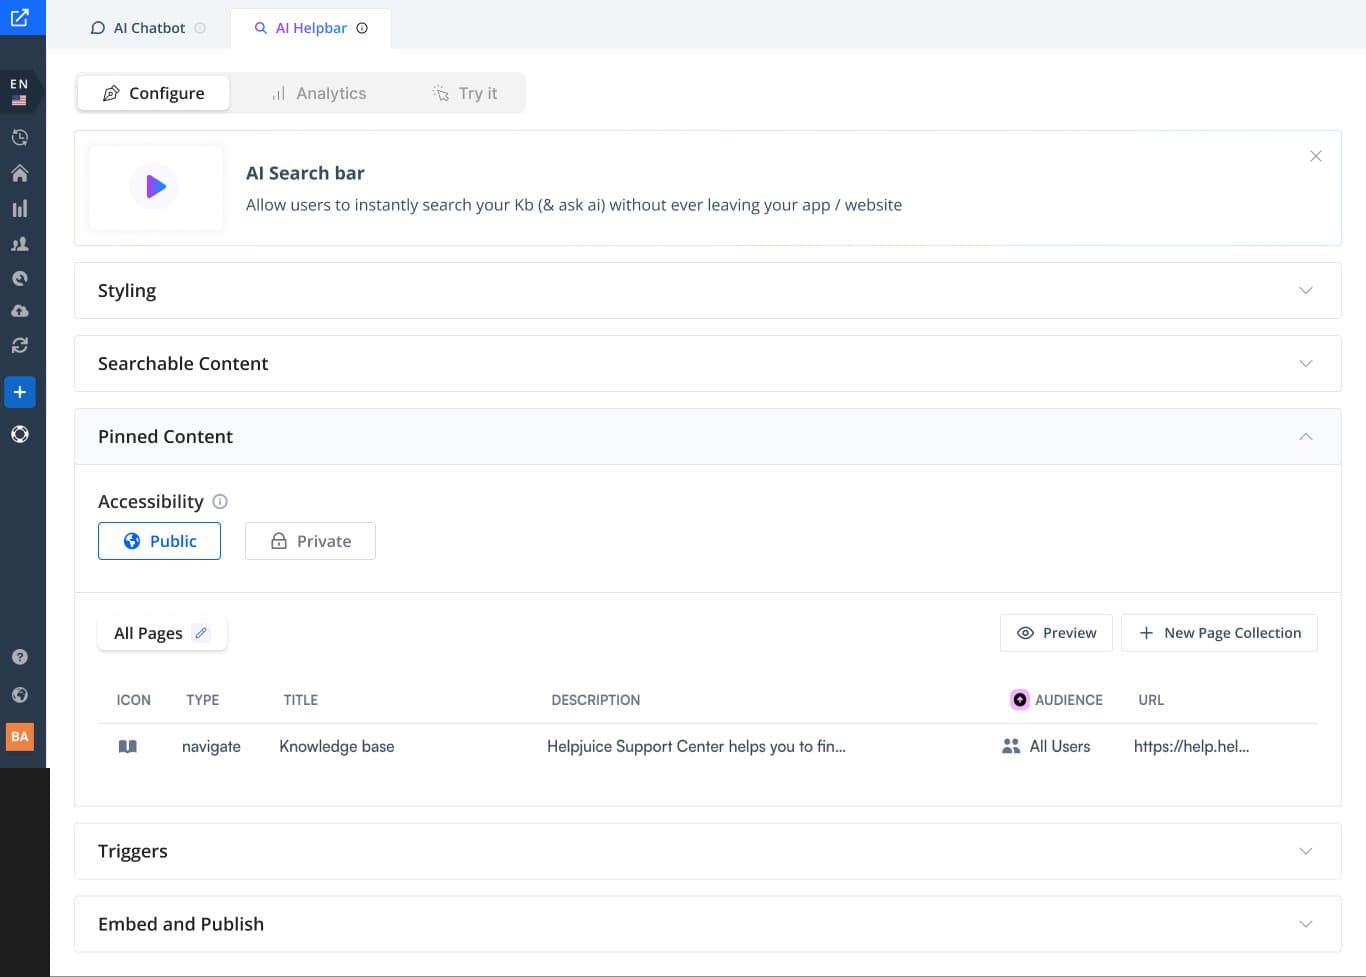Go to the home icon in sidebar
The width and height of the screenshot is (1366, 977).
click(x=19, y=173)
